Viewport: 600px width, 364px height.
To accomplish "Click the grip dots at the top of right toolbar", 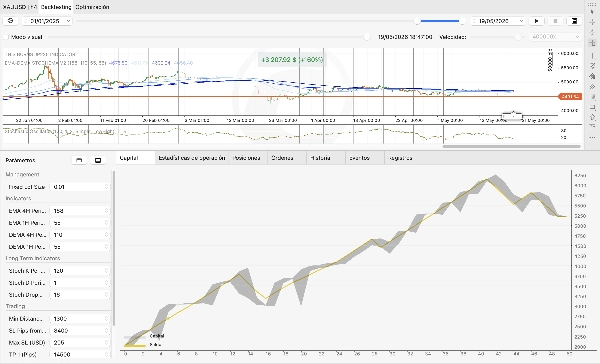I will coord(592,4).
